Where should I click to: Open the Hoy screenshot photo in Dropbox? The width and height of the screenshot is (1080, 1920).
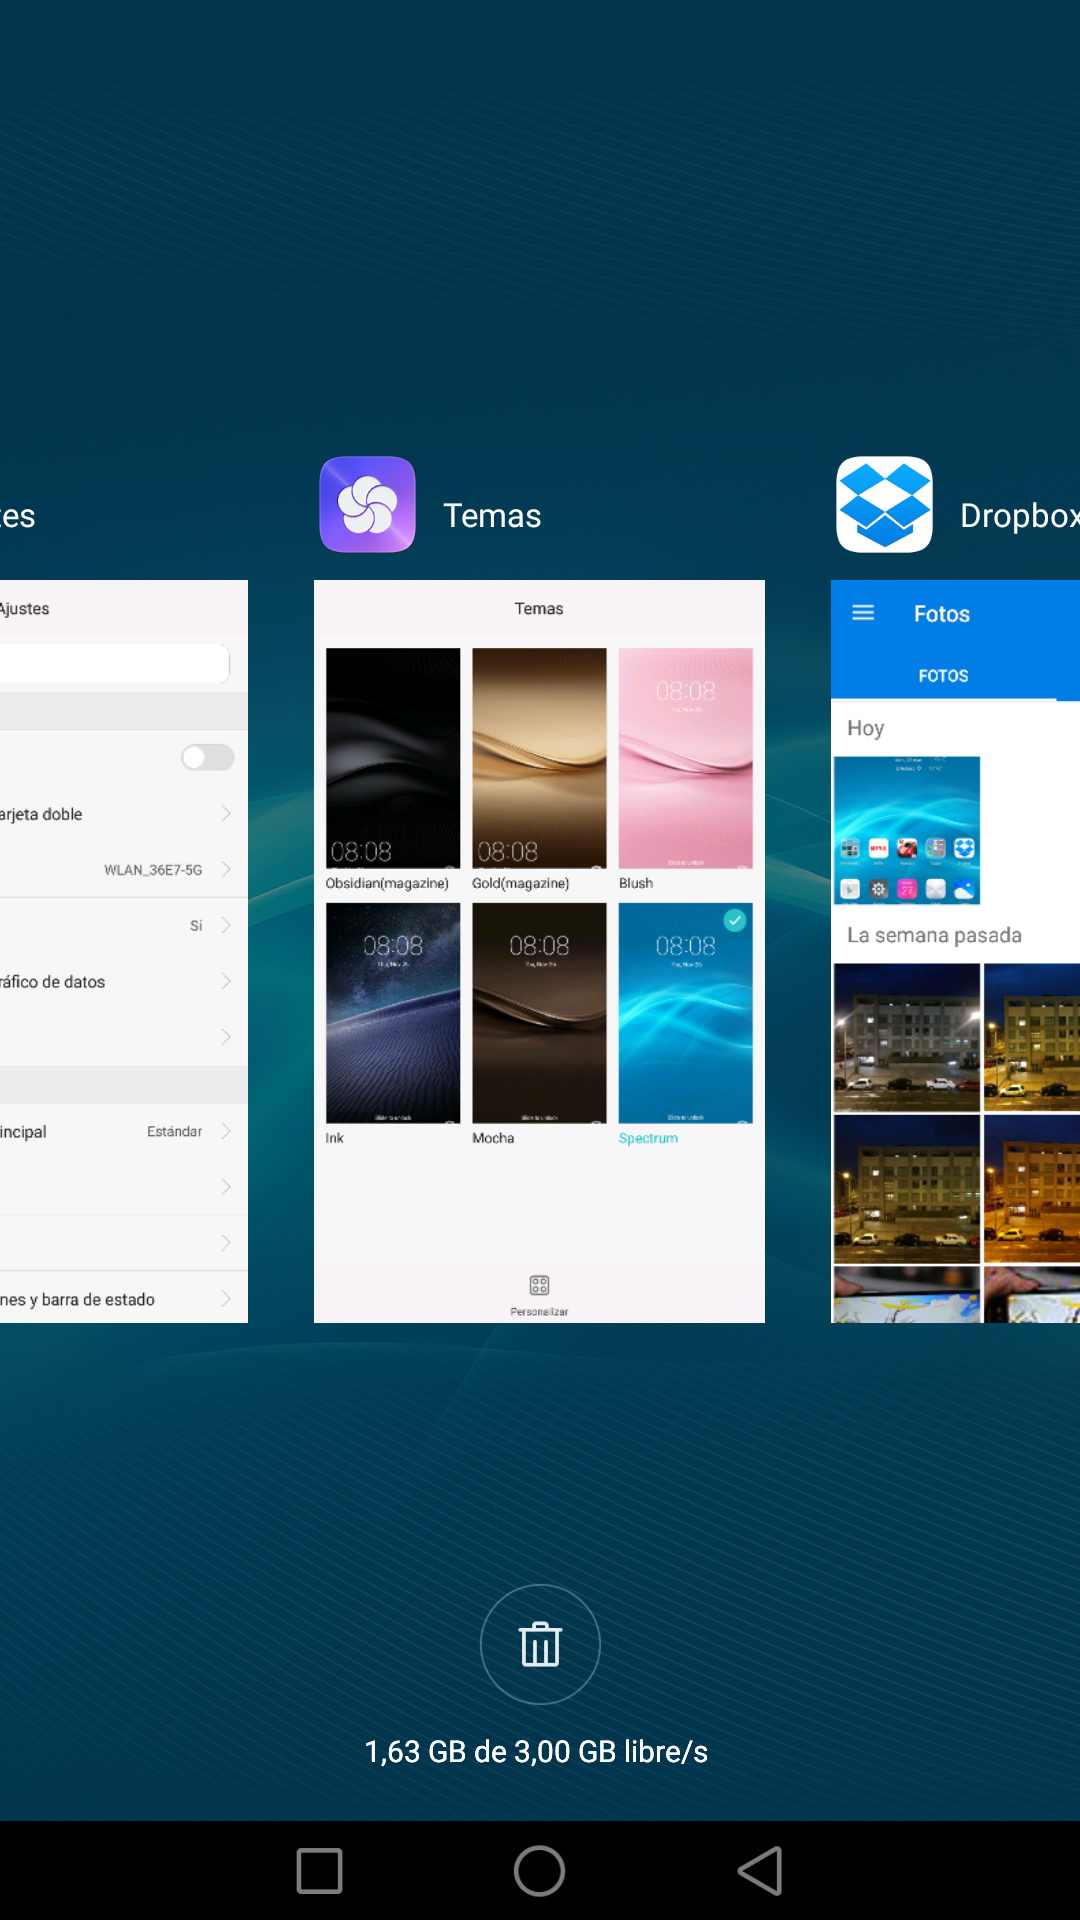pos(907,830)
